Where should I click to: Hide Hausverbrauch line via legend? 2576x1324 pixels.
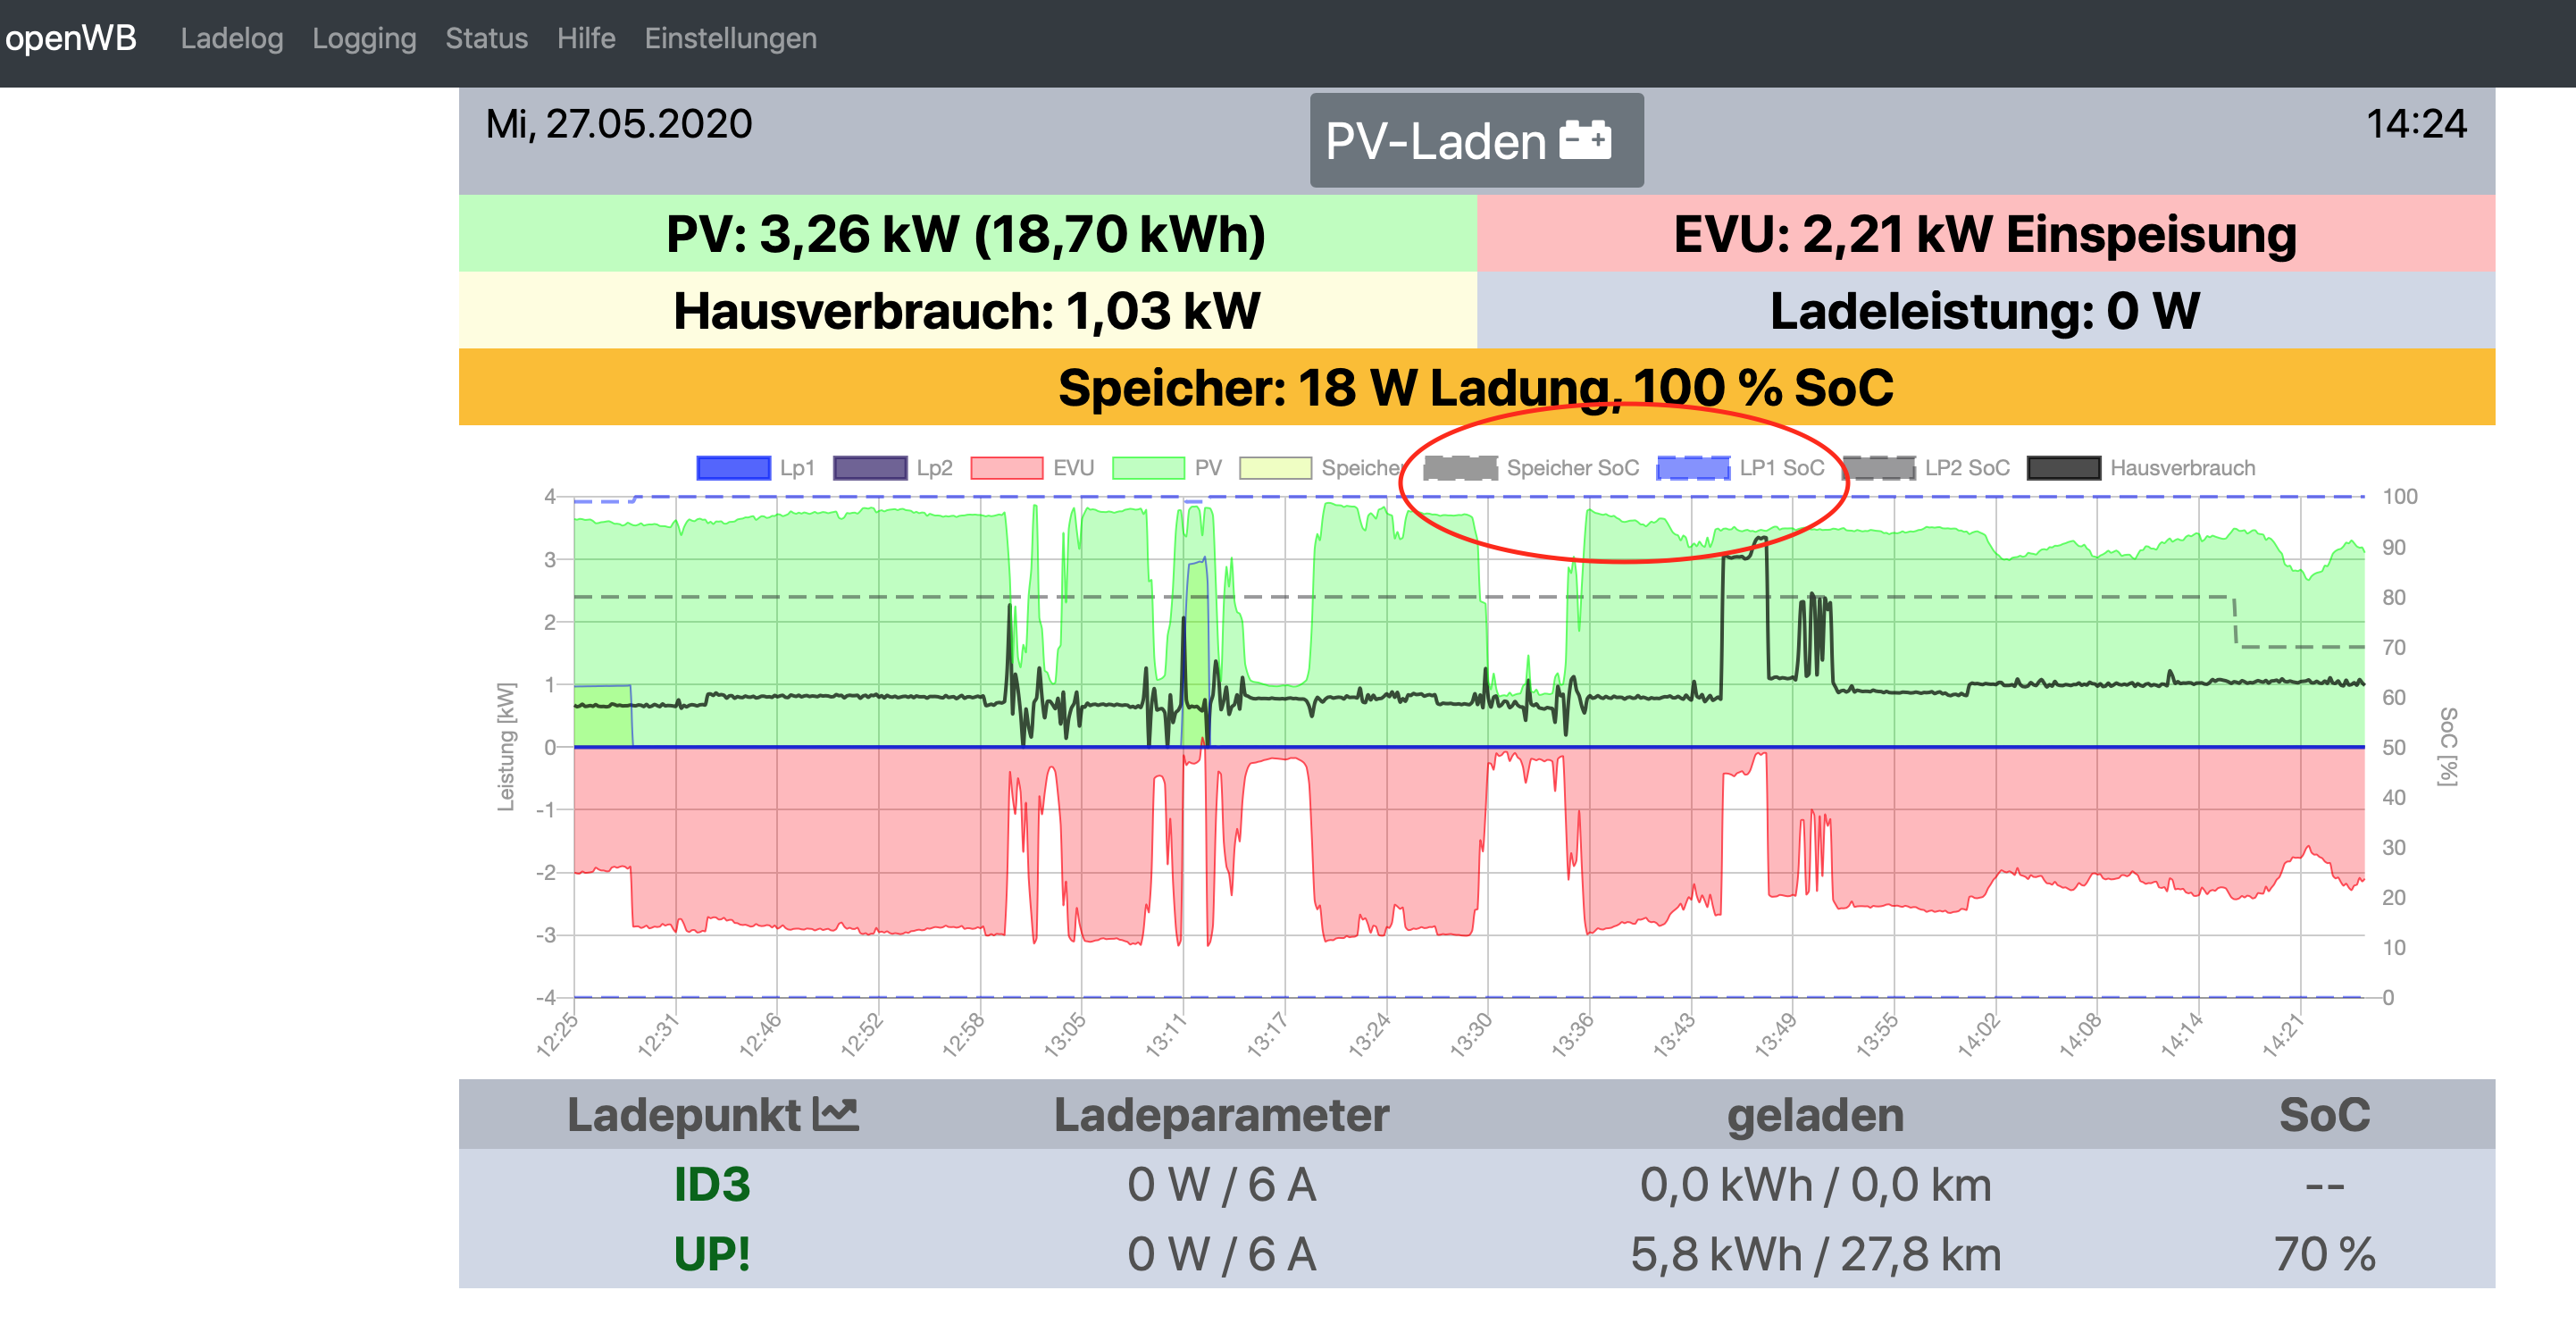(x=2063, y=468)
